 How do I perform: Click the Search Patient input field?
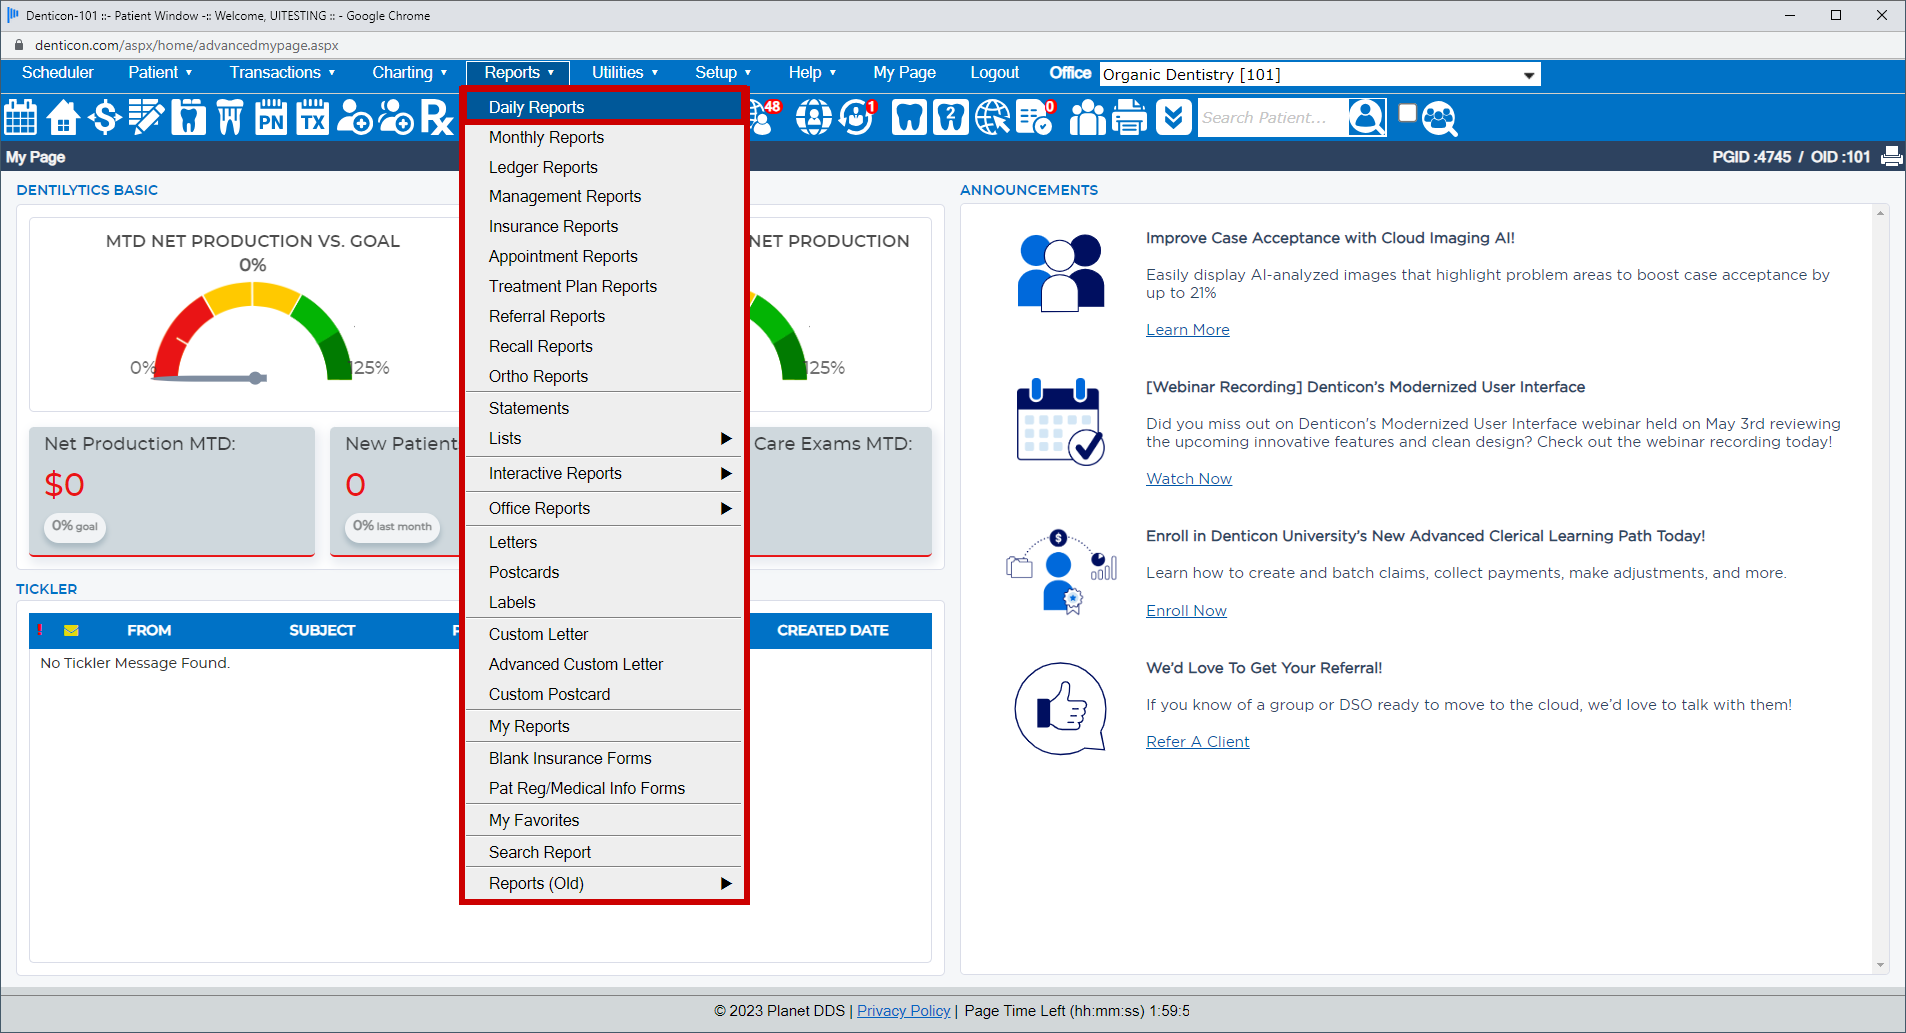(1273, 118)
